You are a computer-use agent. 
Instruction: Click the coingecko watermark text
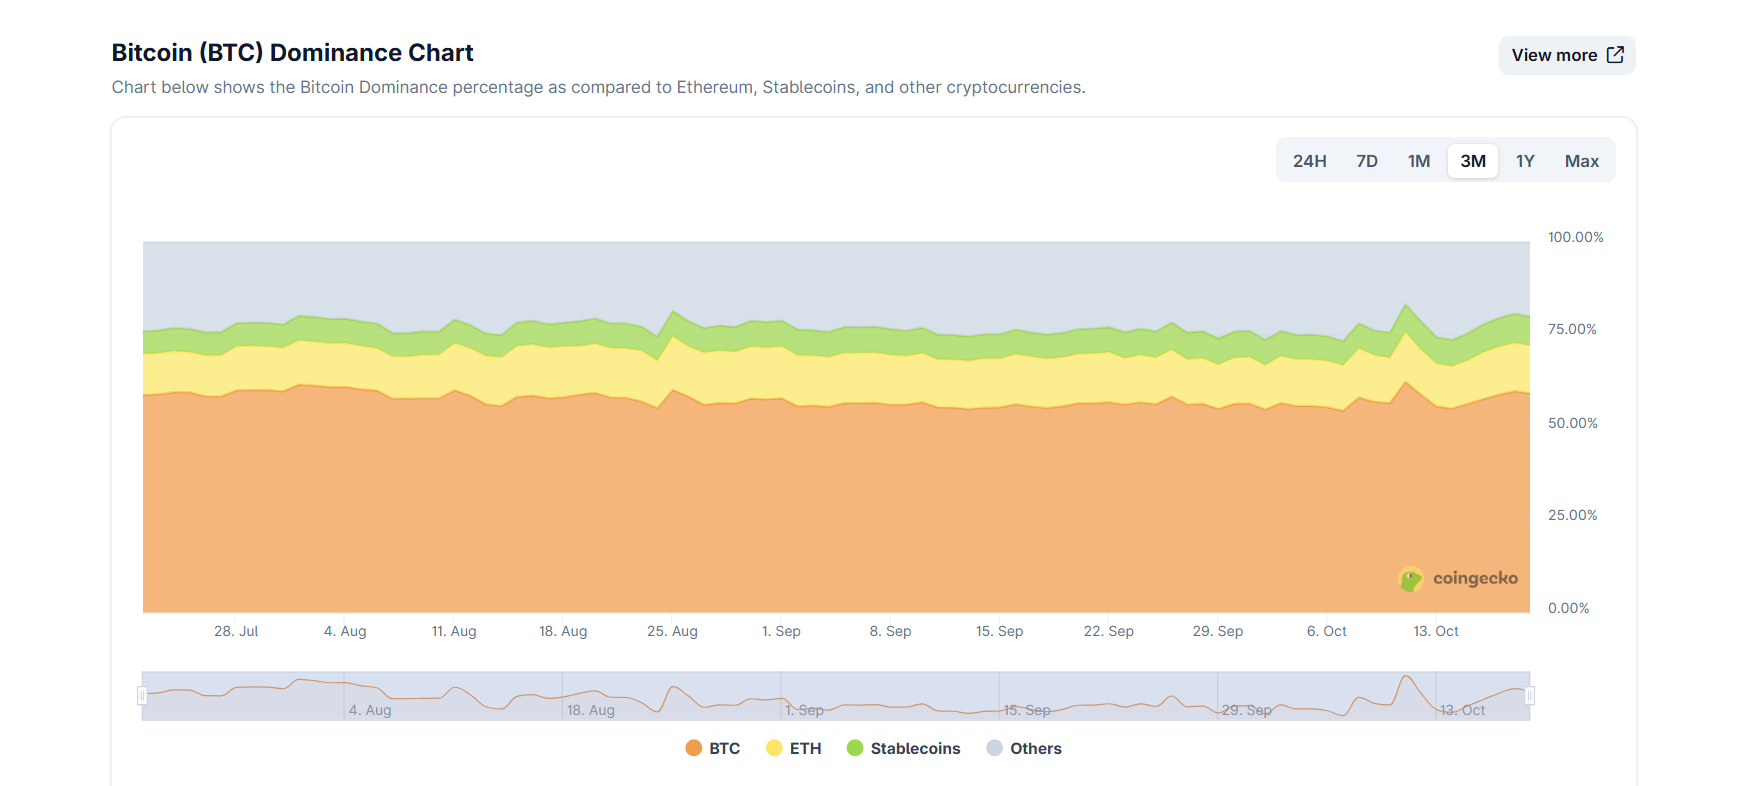pos(1474,578)
